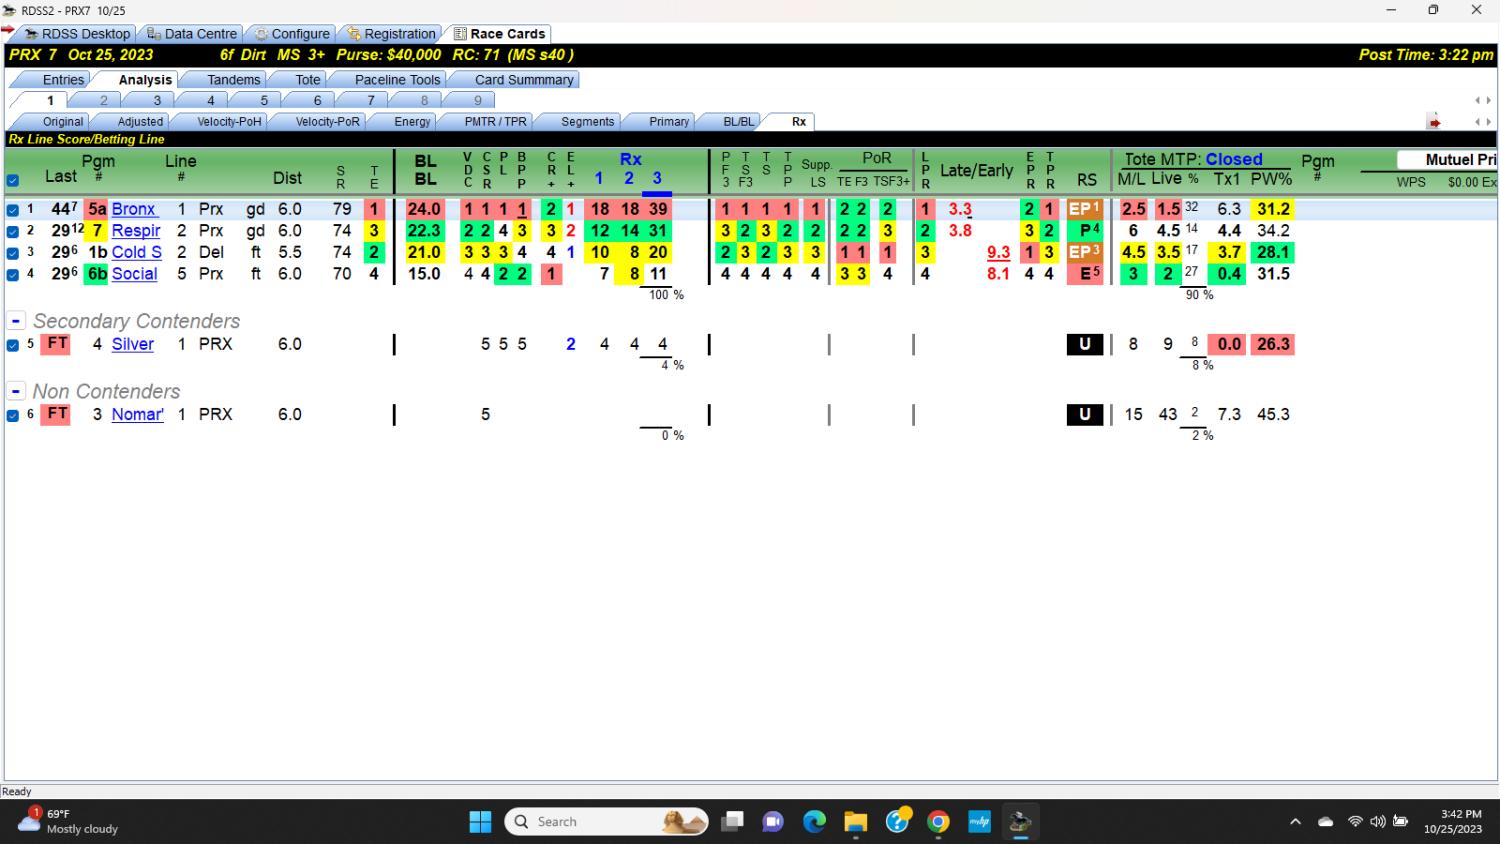Screen dimensions: 1500x844
Task: Open the Respir horse link
Action: 136,231
